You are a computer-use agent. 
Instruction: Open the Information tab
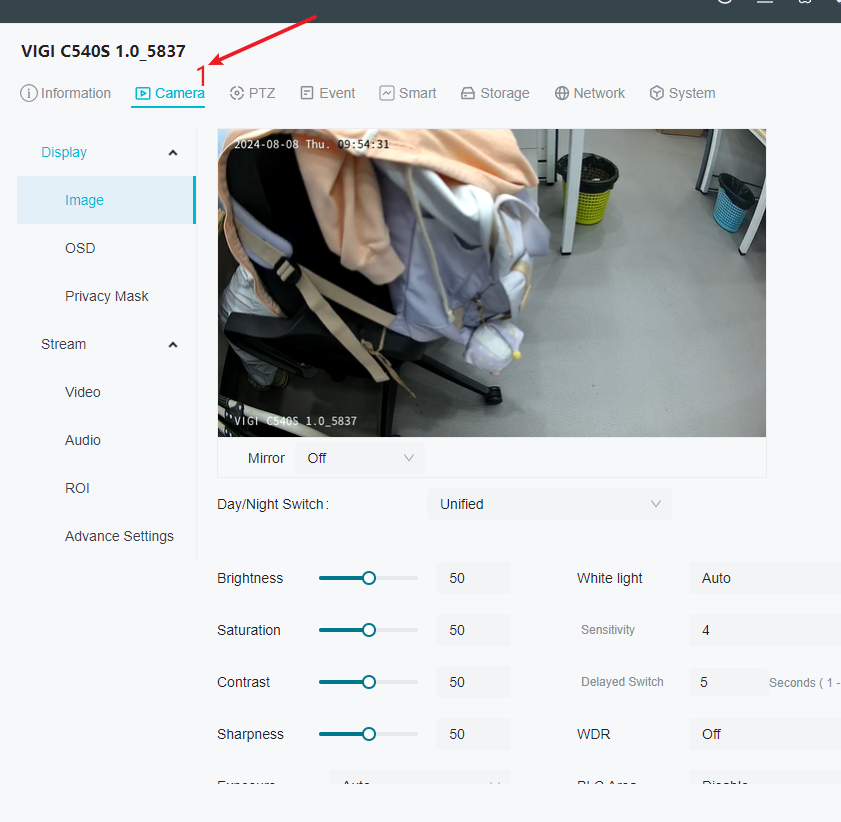tap(65, 93)
